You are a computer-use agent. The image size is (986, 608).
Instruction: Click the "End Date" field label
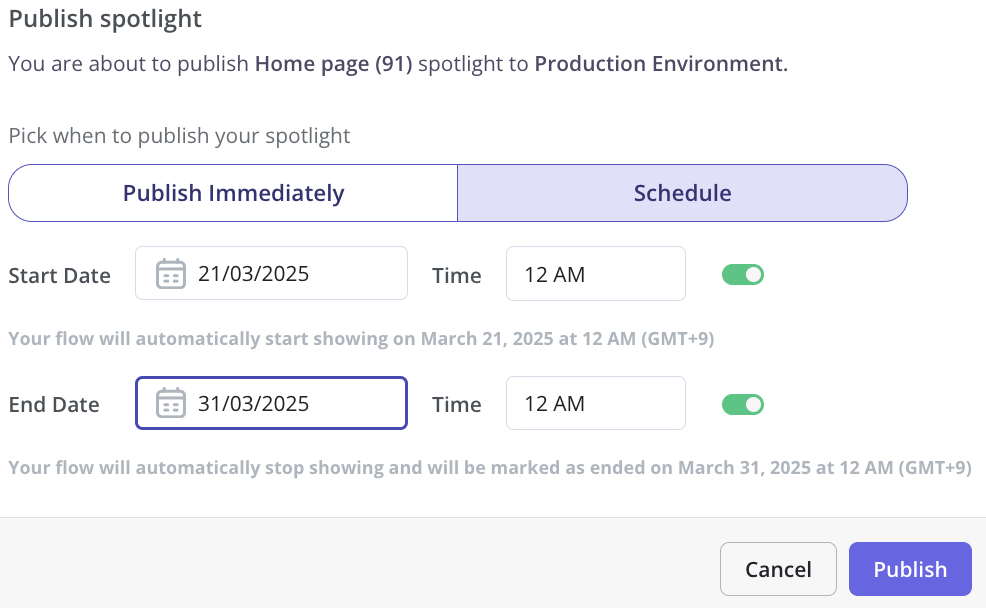(x=54, y=404)
